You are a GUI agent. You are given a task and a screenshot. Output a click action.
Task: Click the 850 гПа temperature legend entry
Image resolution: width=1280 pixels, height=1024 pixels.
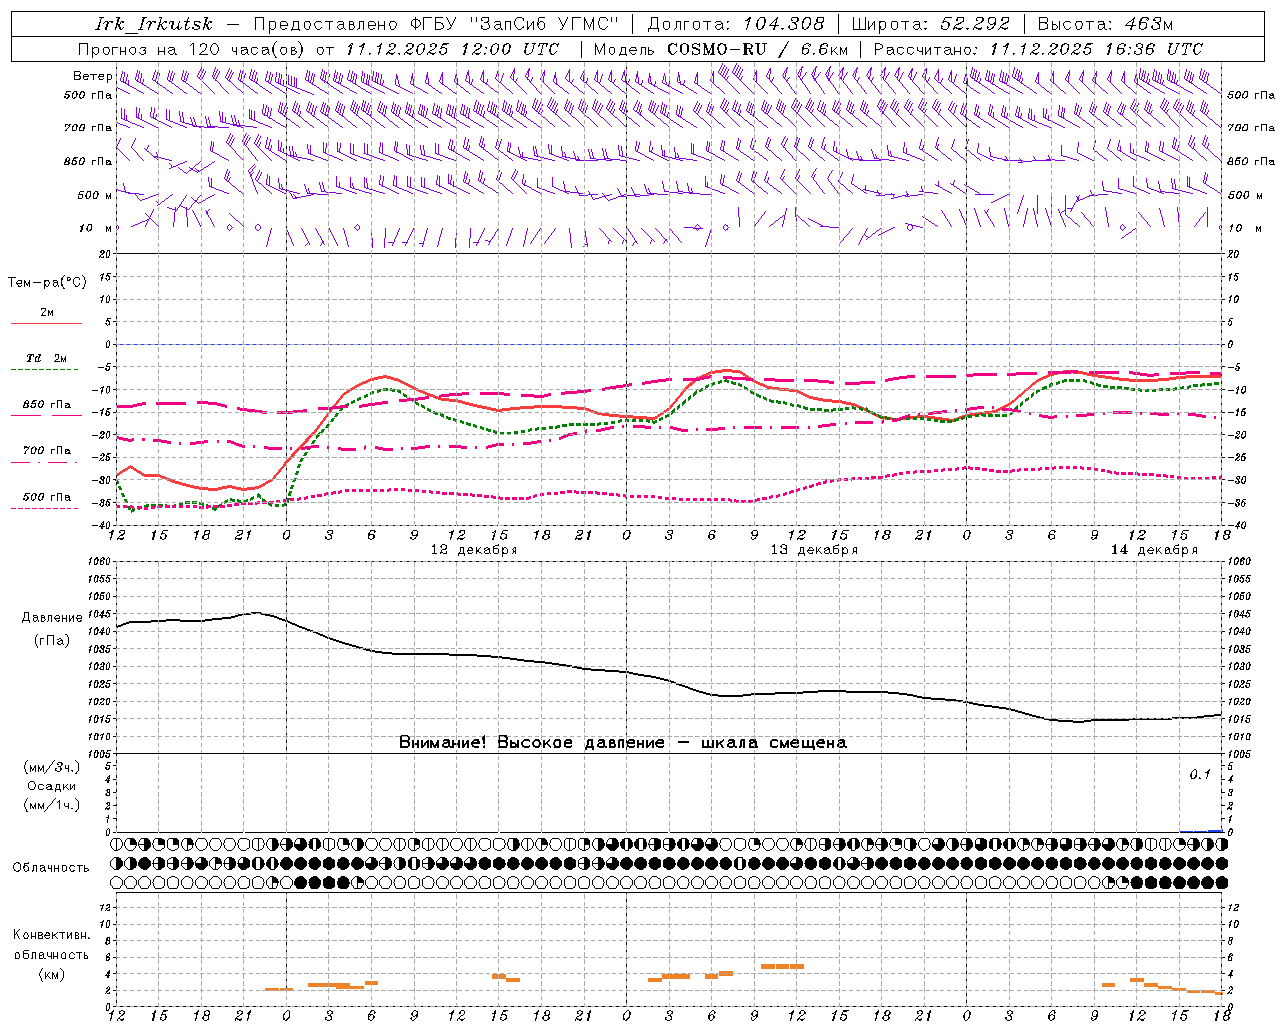(46, 405)
